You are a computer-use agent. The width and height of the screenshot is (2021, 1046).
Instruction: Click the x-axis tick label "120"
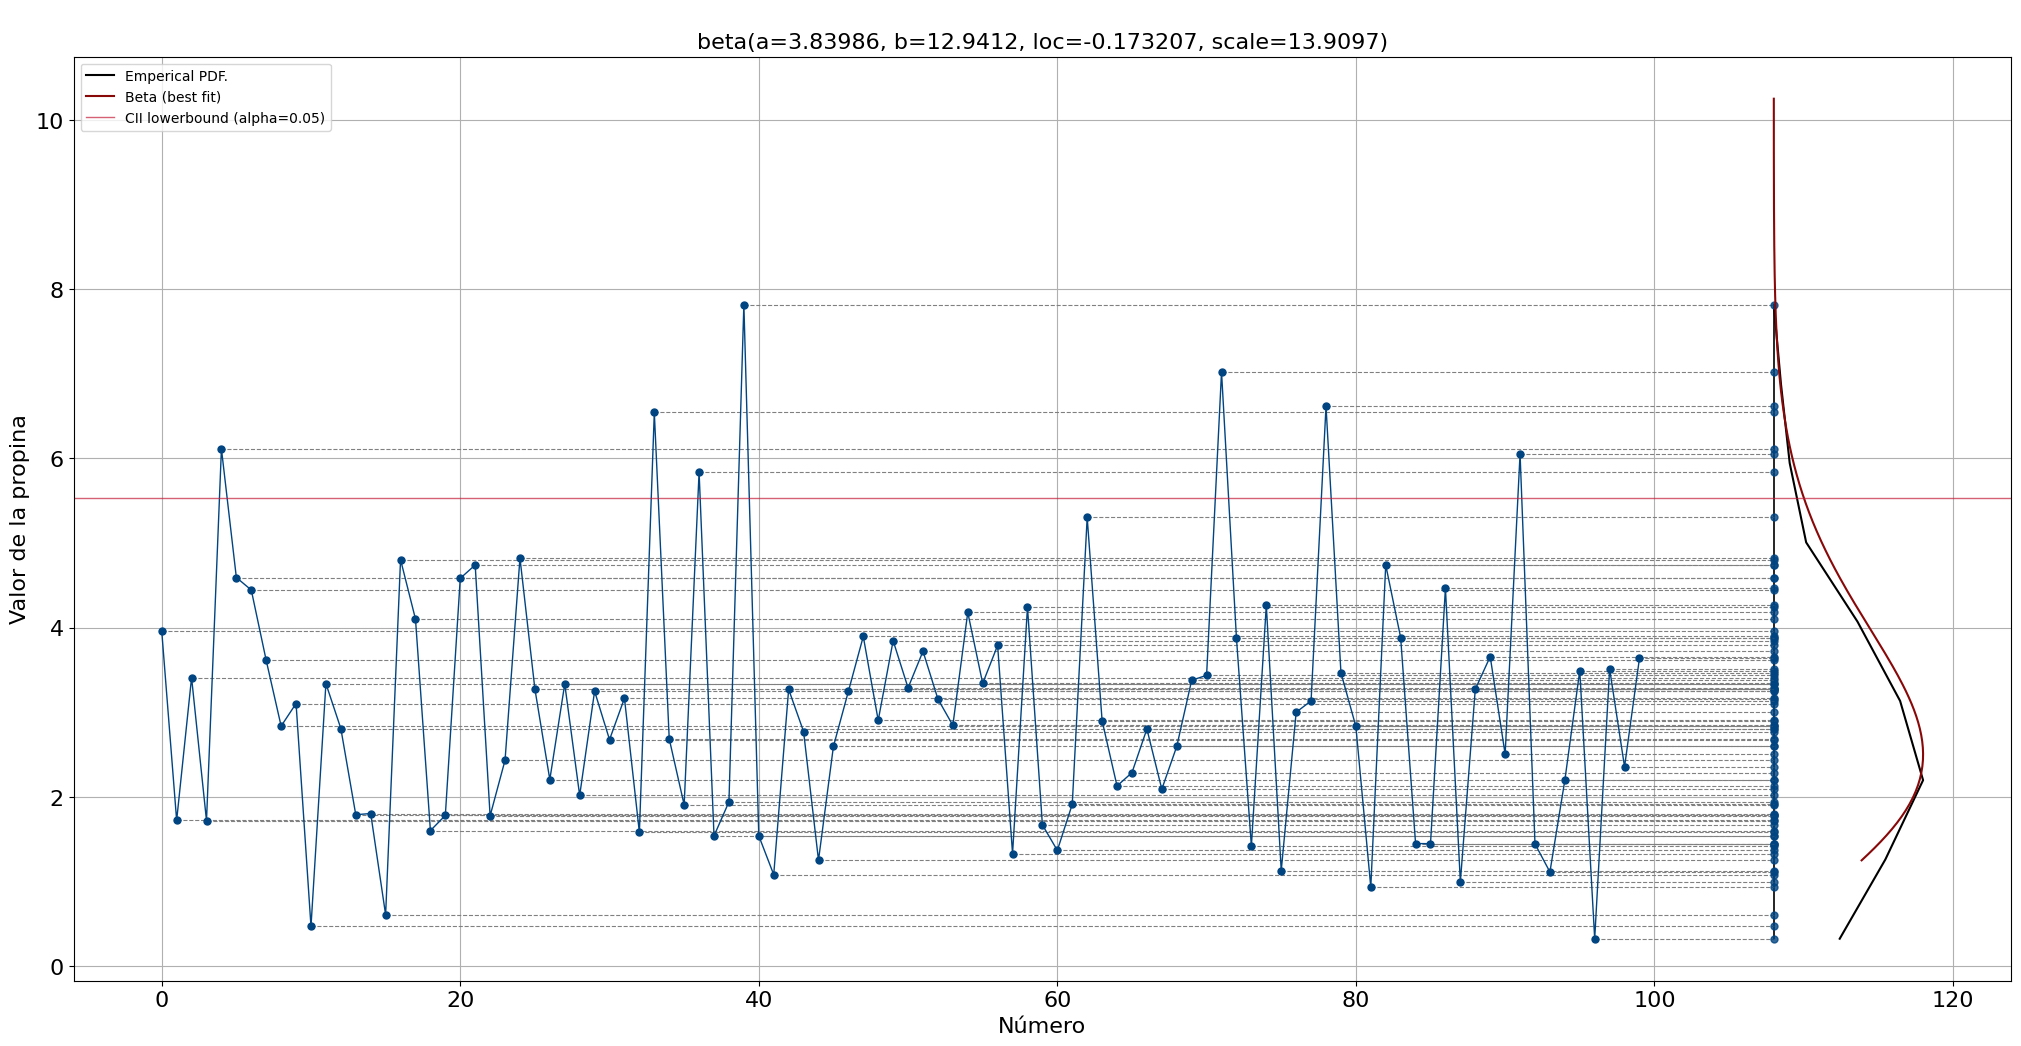click(x=1952, y=999)
